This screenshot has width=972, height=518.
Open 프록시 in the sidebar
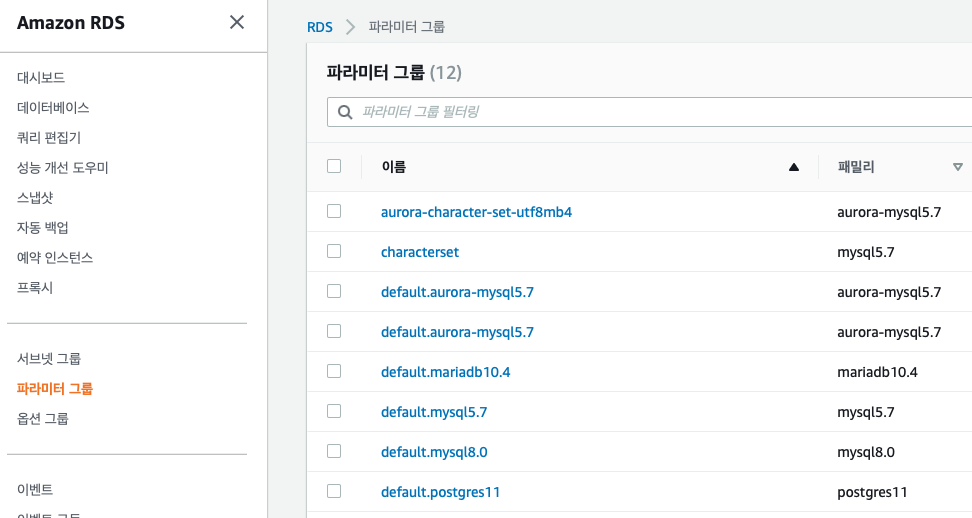click(35, 288)
